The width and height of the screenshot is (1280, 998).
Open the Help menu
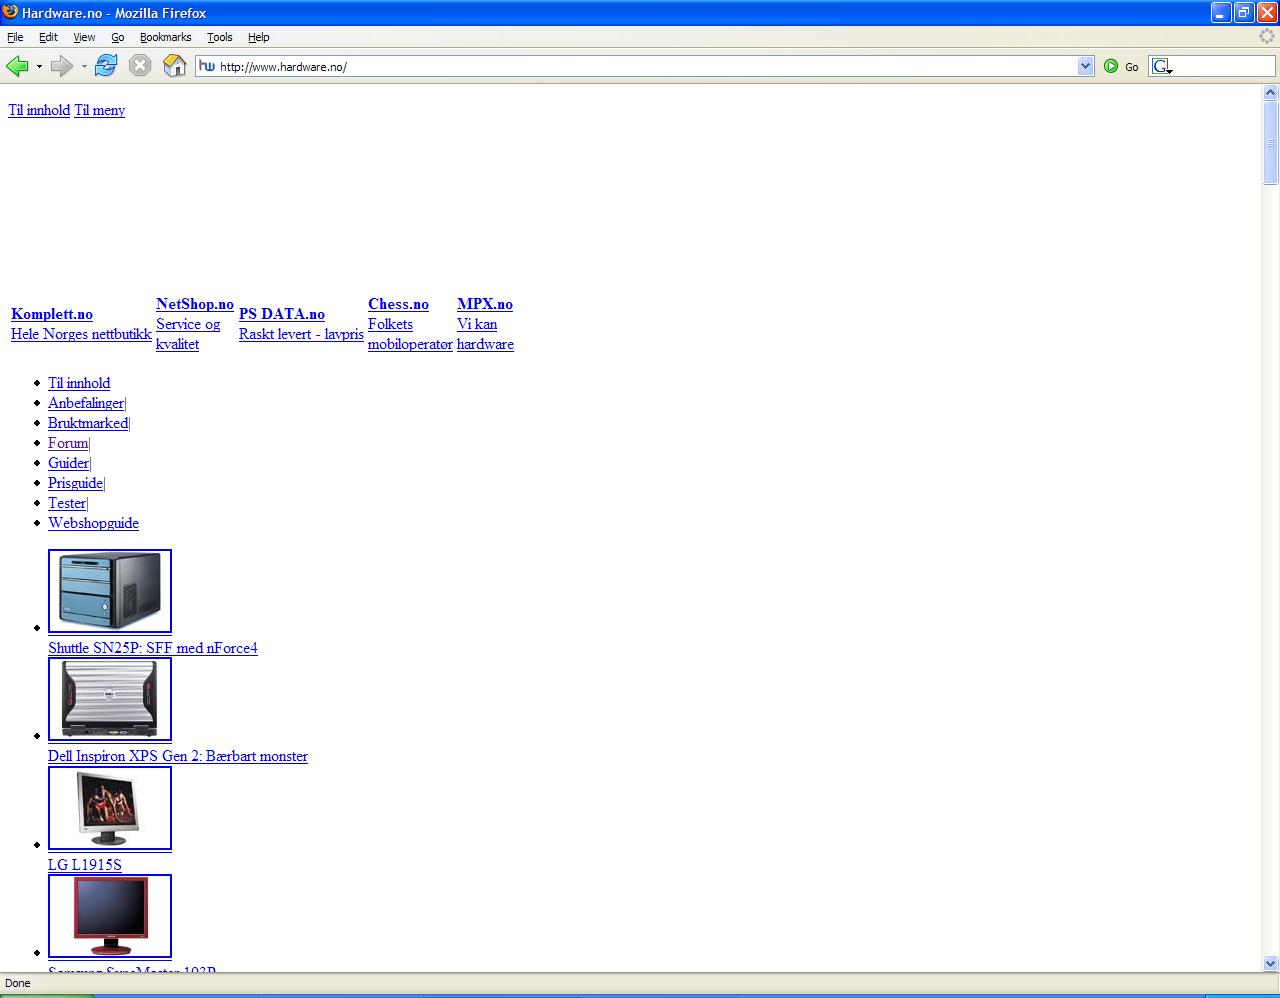coord(259,37)
